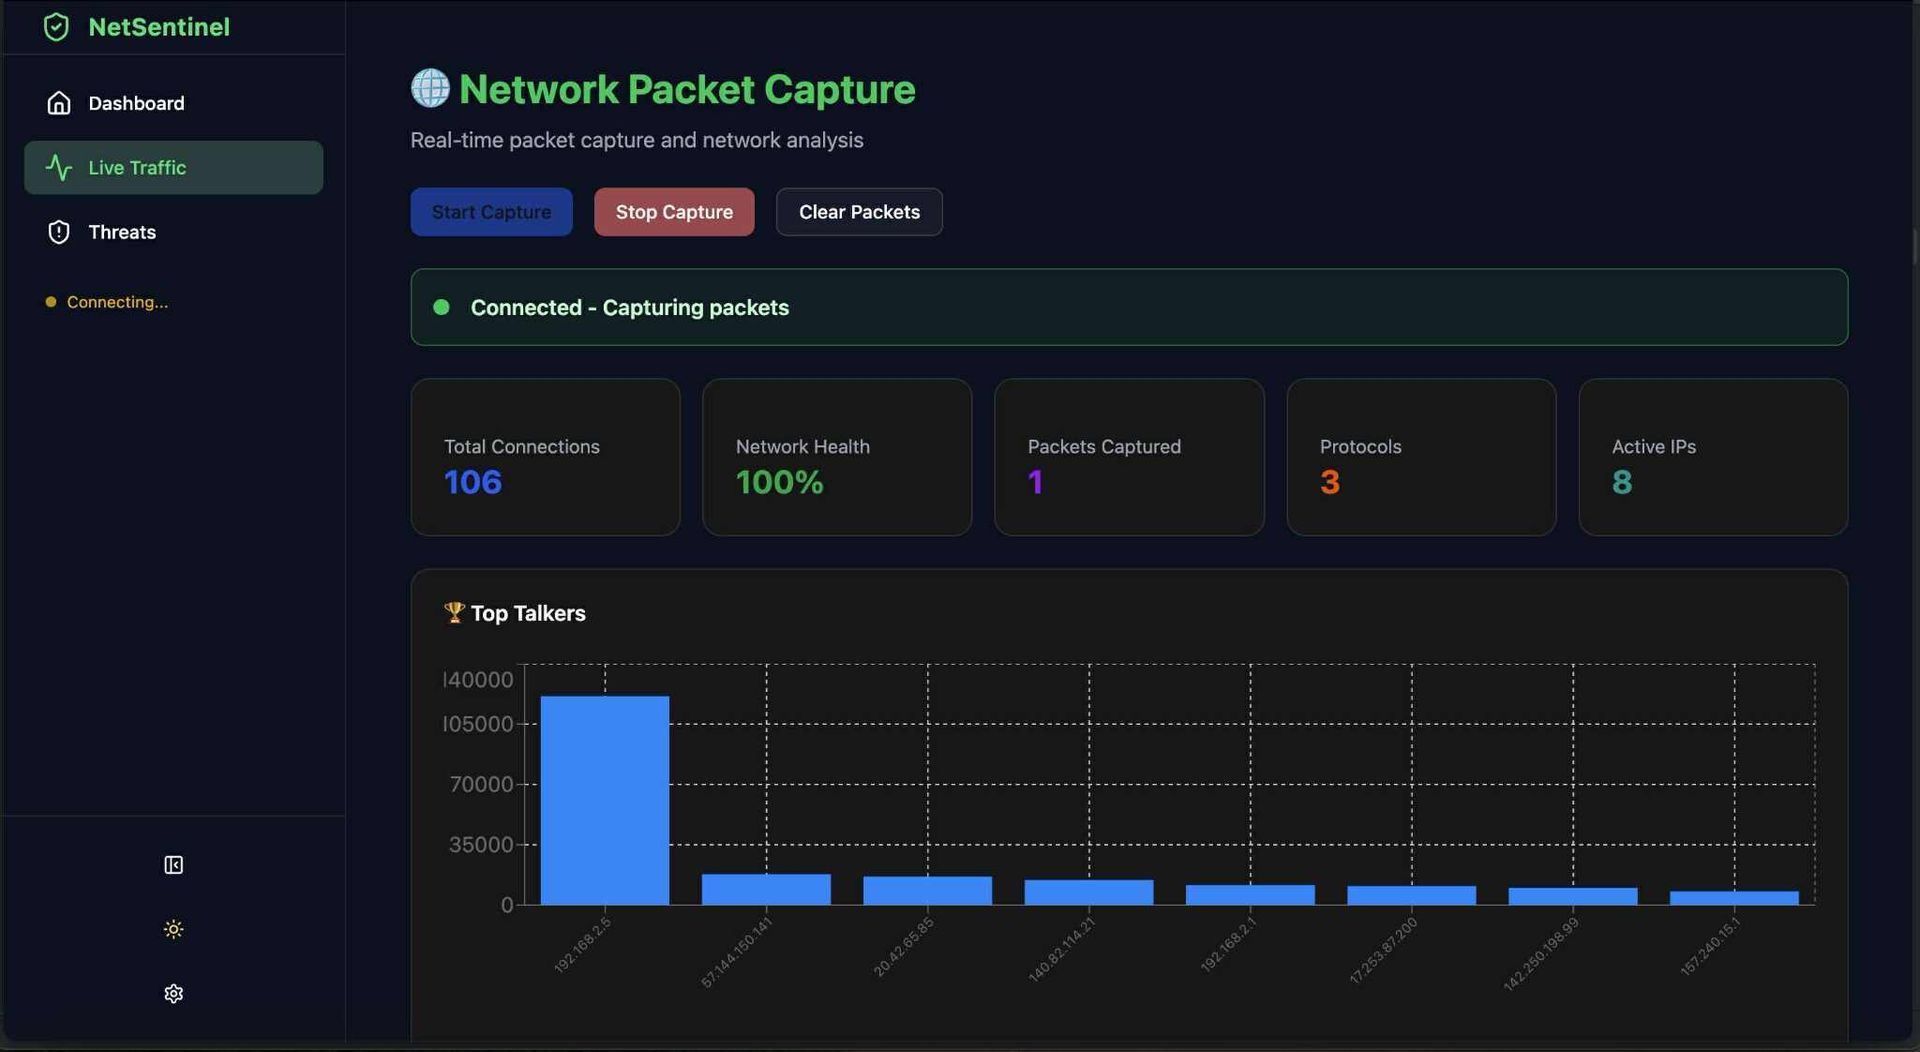Click the Threats shield alert icon
1920x1052 pixels.
point(59,232)
